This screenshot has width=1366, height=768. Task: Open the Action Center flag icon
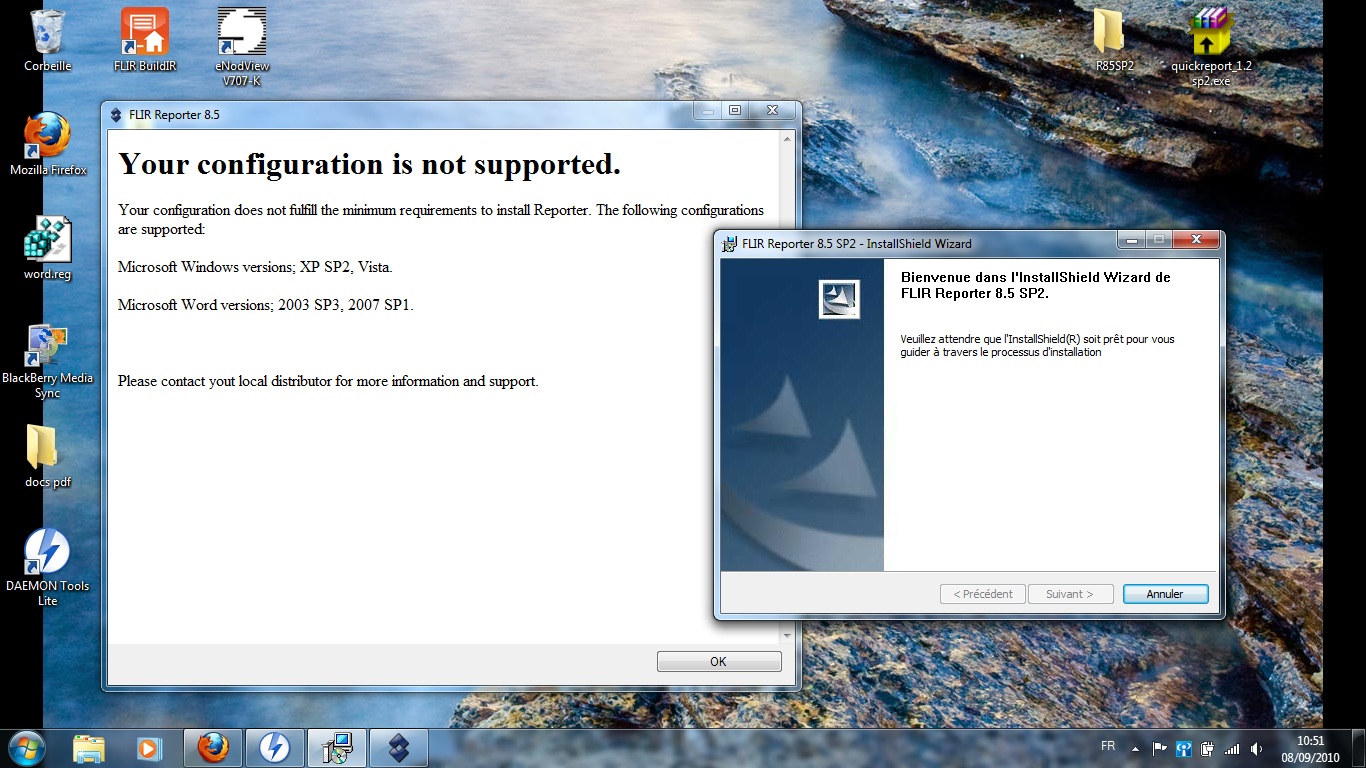pyautogui.click(x=1159, y=748)
